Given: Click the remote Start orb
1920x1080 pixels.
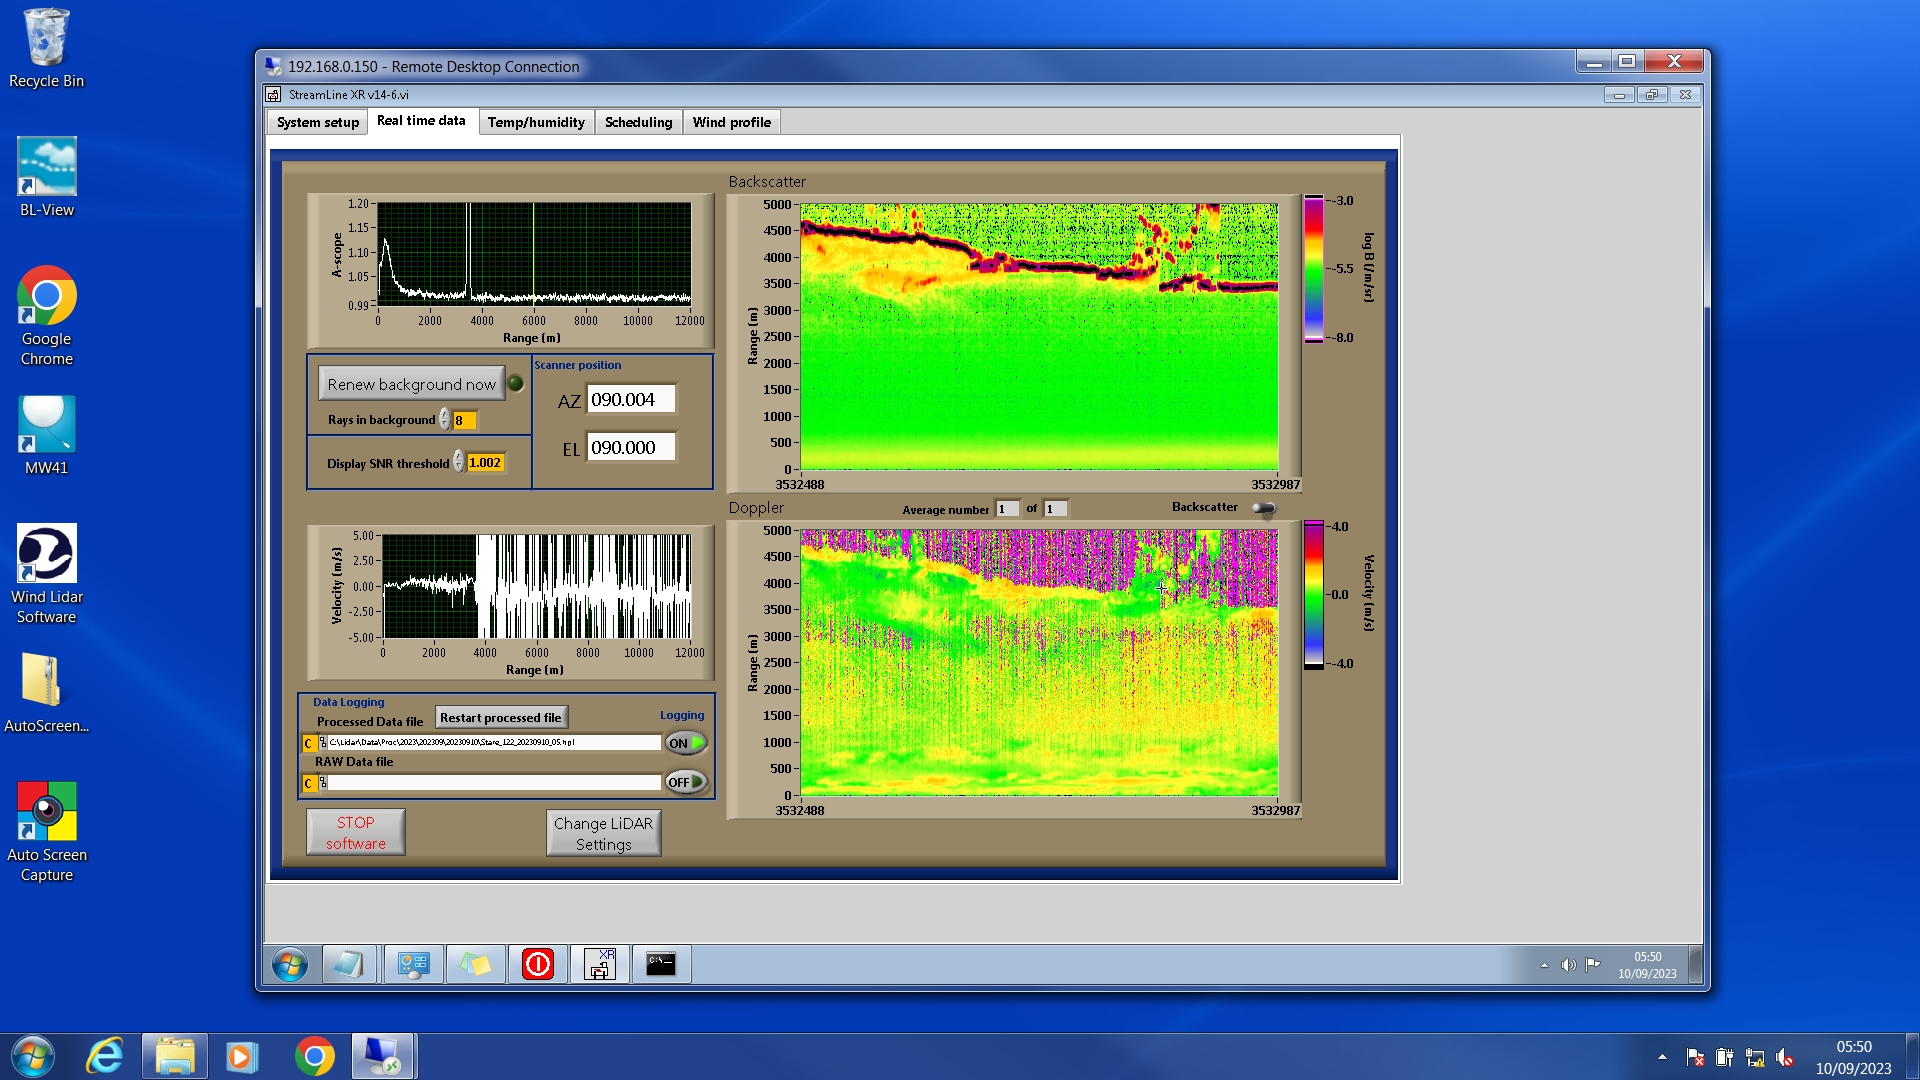Looking at the screenshot, I should click(290, 965).
